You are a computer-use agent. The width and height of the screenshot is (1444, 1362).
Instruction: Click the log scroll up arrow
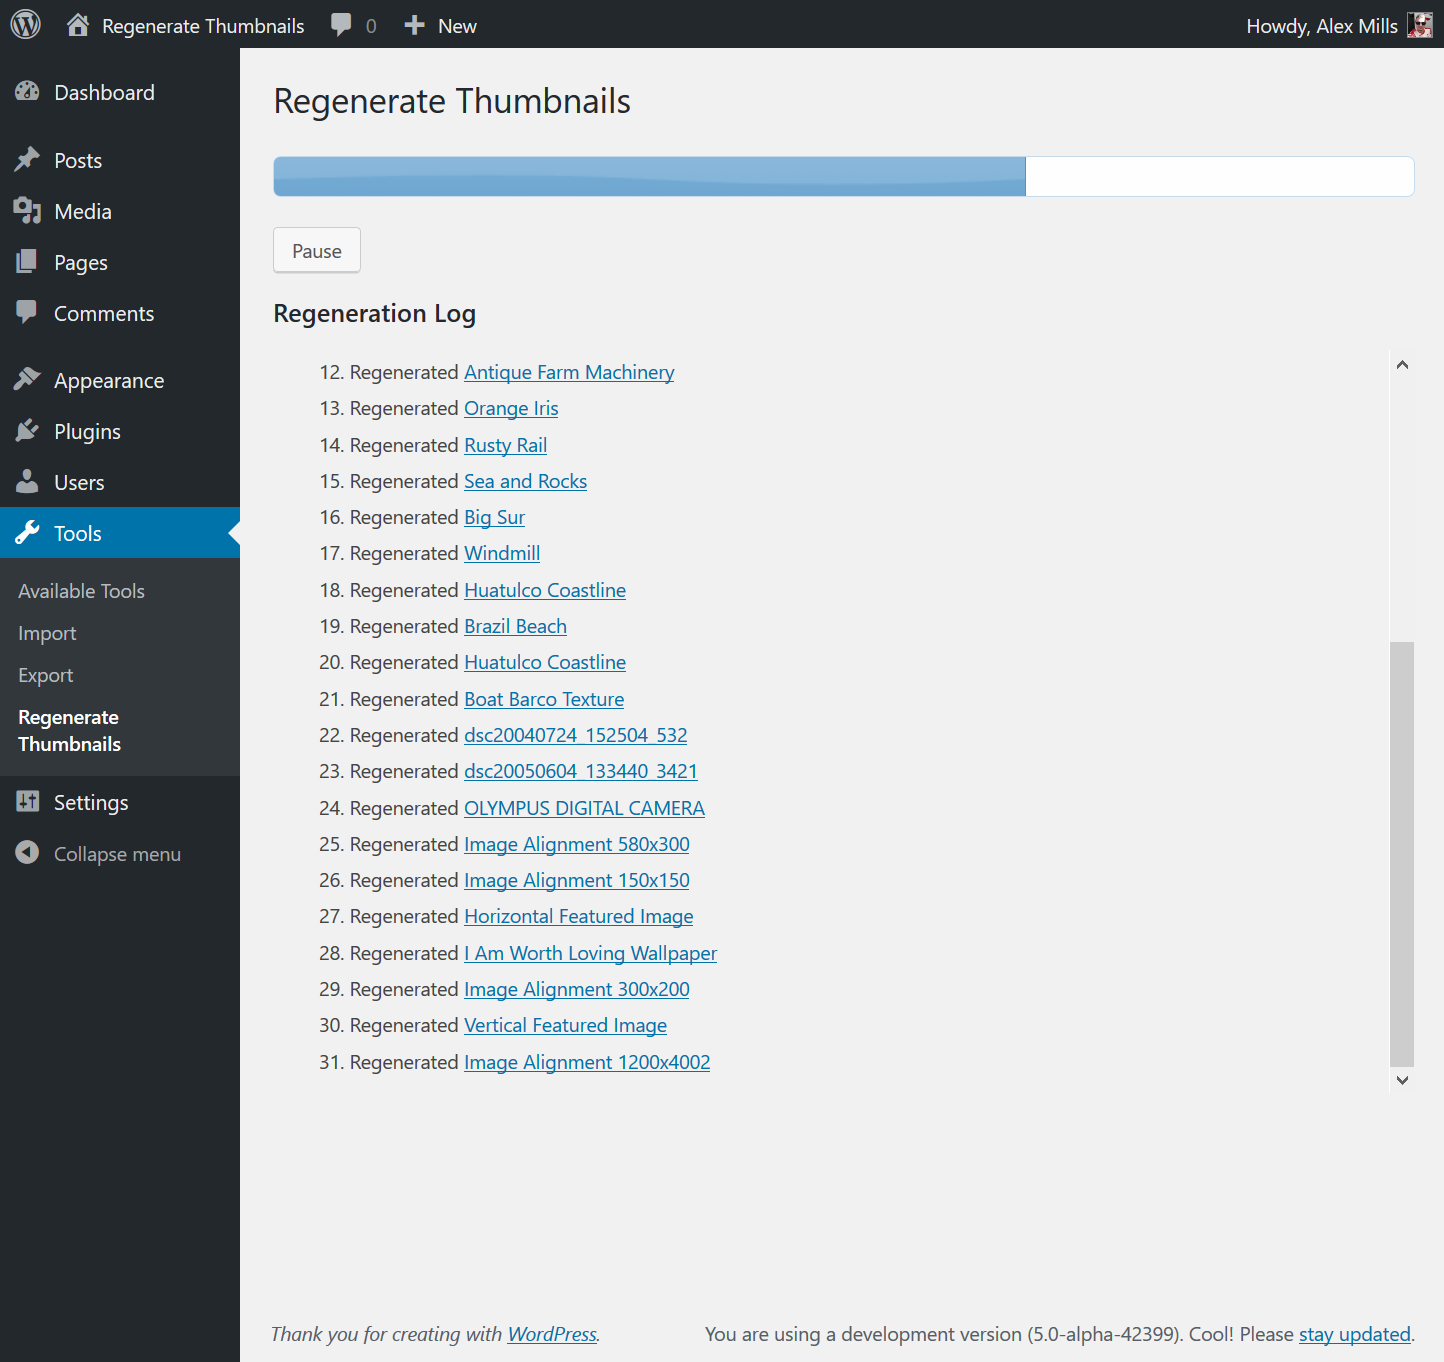click(x=1402, y=365)
